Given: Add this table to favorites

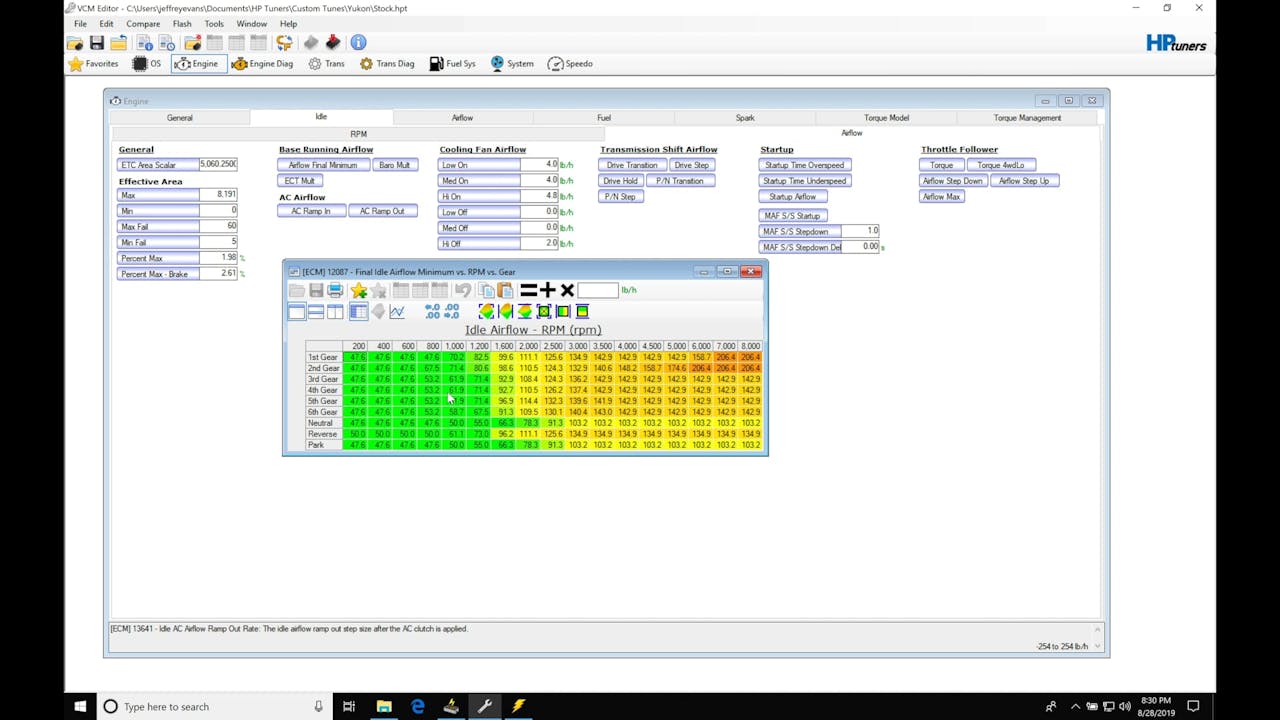Looking at the screenshot, I should (358, 290).
